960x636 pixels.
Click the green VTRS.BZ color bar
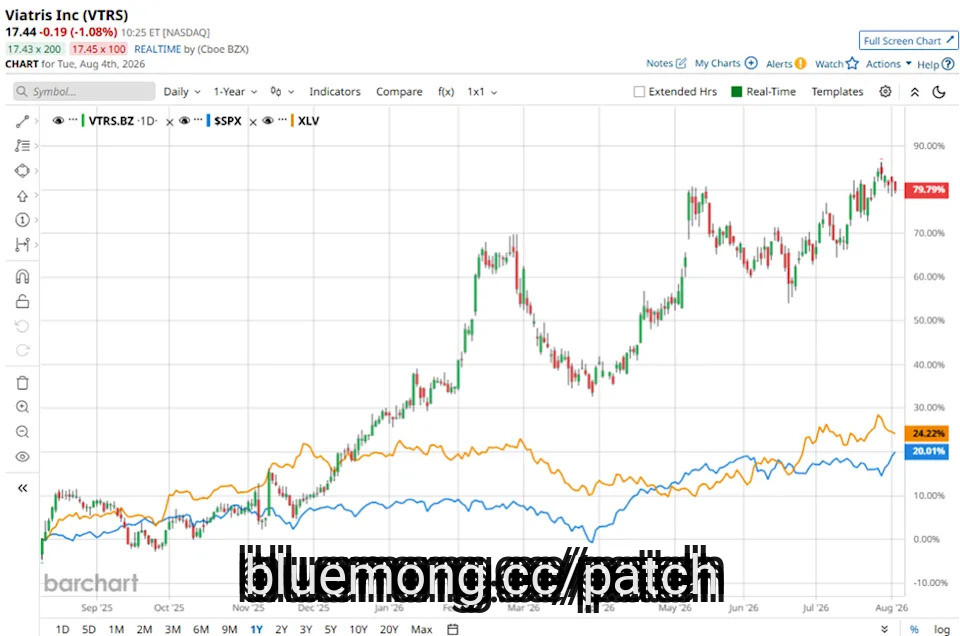(x=83, y=121)
